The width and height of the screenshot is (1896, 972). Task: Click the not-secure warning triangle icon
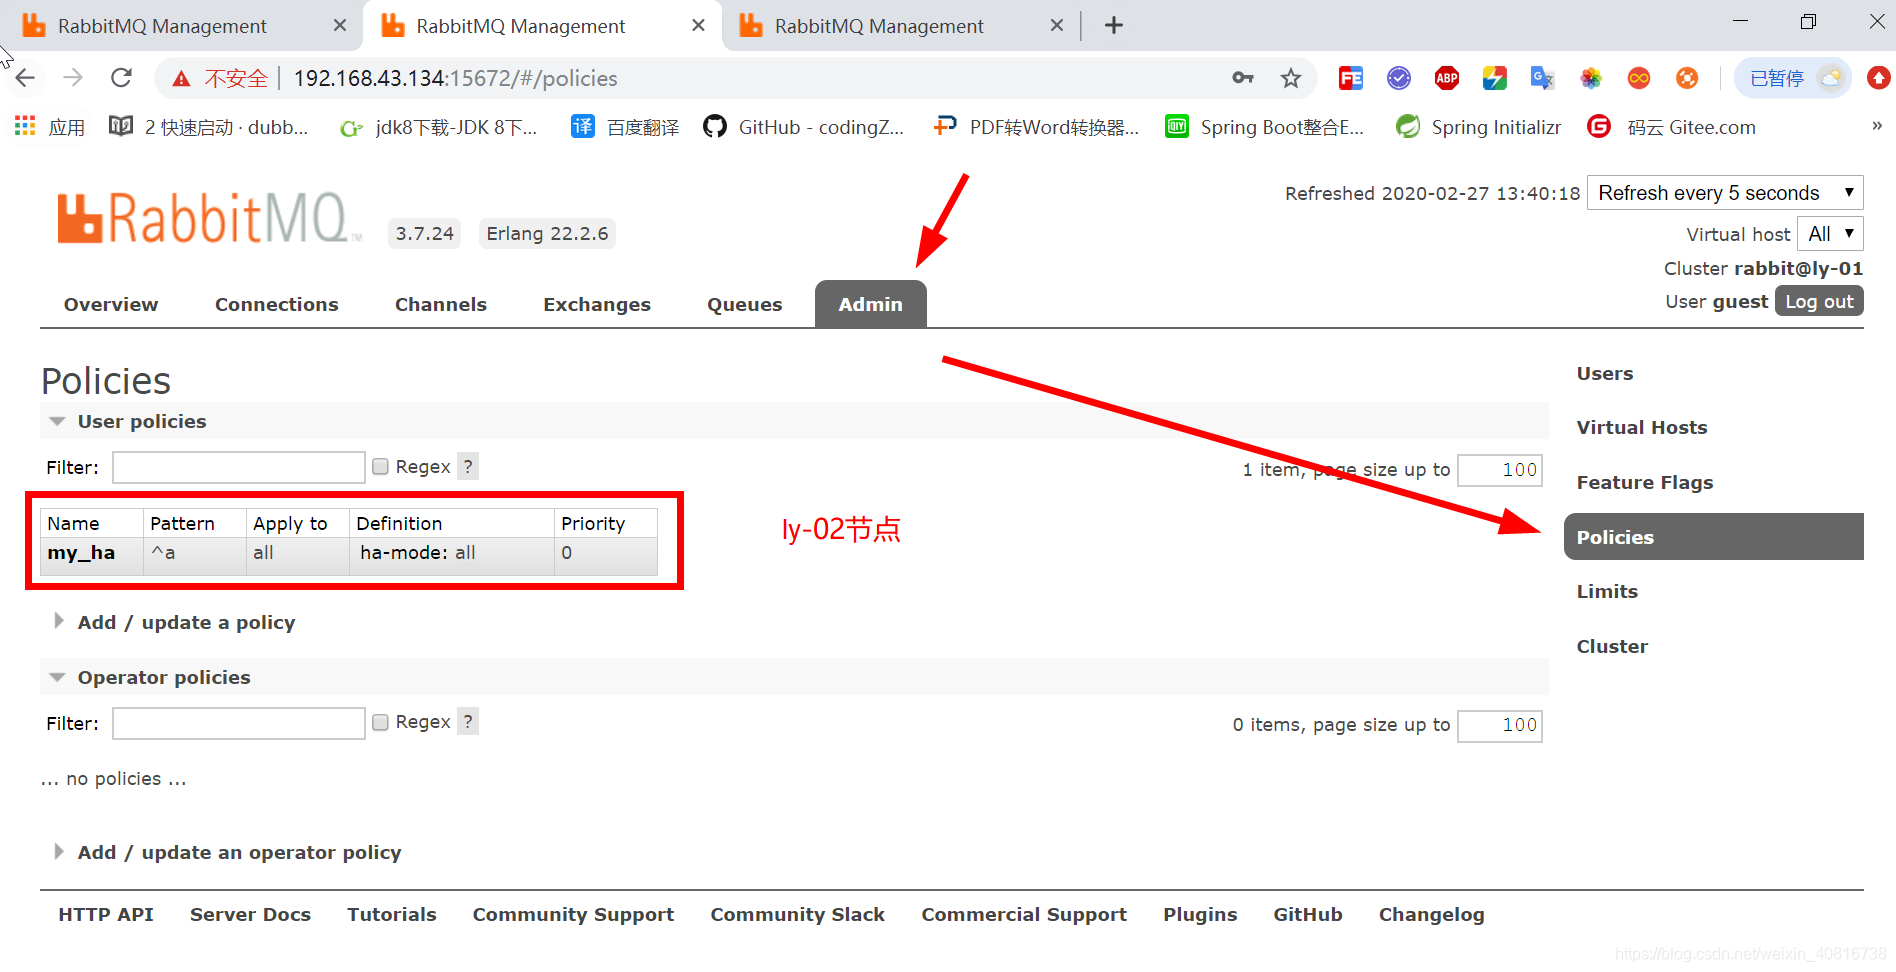pos(181,78)
